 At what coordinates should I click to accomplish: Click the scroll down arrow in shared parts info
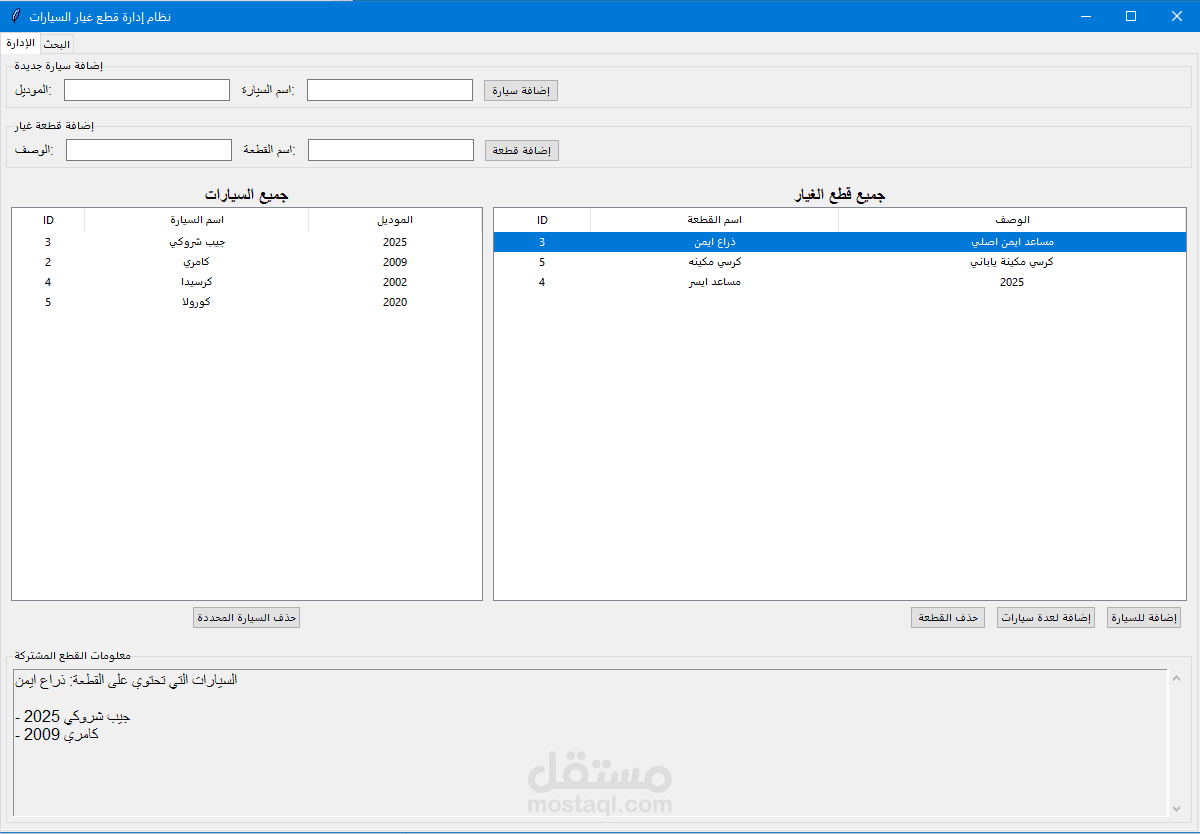(x=1176, y=807)
